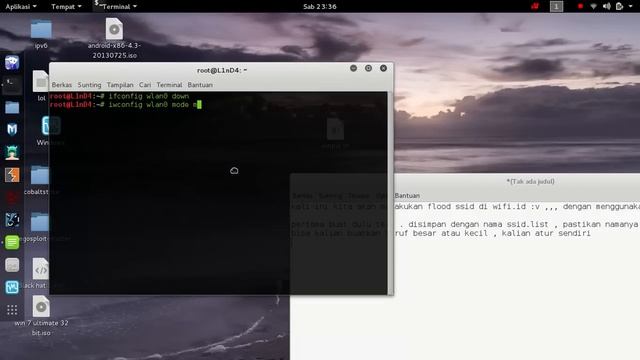Screen dimensions: 640x360
Task: Open the Wi-Fi network status icon
Action: pos(593,6)
